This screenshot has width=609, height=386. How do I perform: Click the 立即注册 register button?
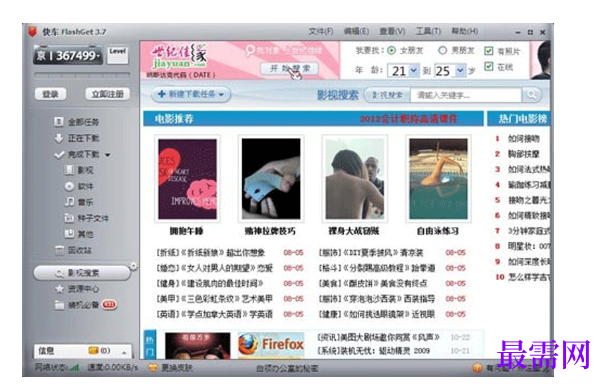pyautogui.click(x=107, y=94)
